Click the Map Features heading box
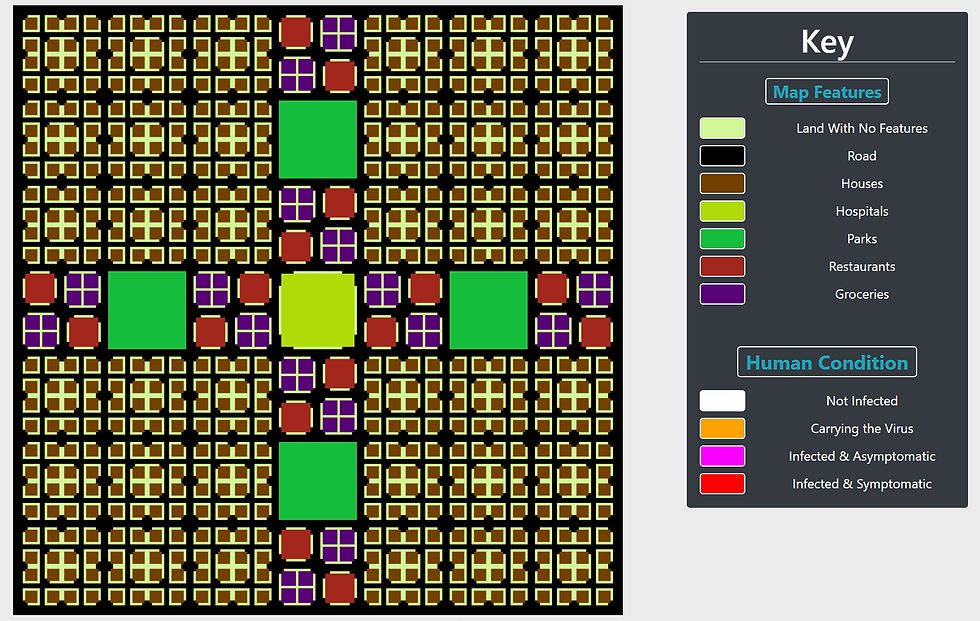The width and height of the screenshot is (980, 621). 827,92
